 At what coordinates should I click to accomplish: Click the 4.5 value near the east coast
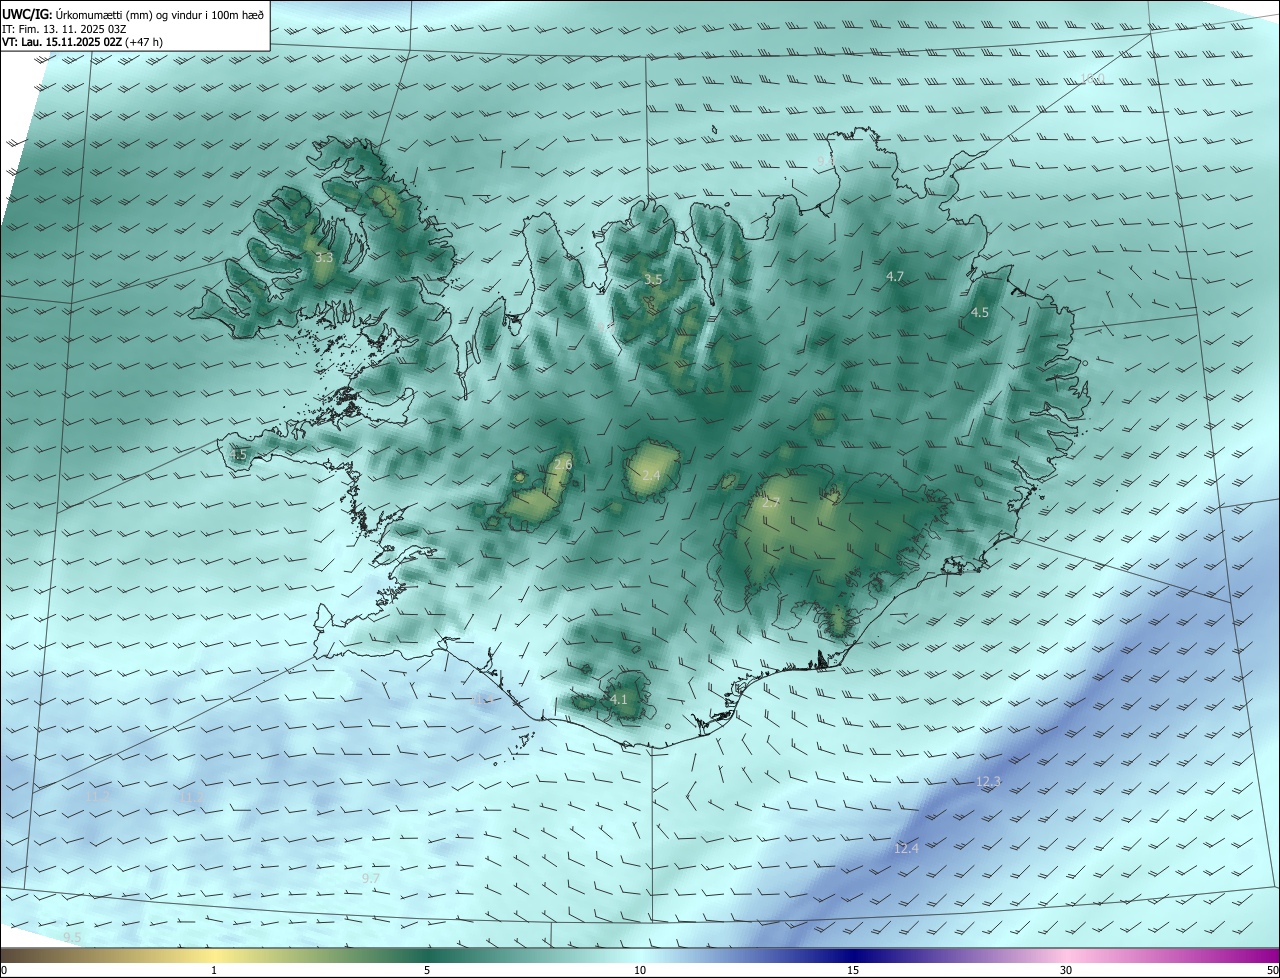tap(980, 312)
